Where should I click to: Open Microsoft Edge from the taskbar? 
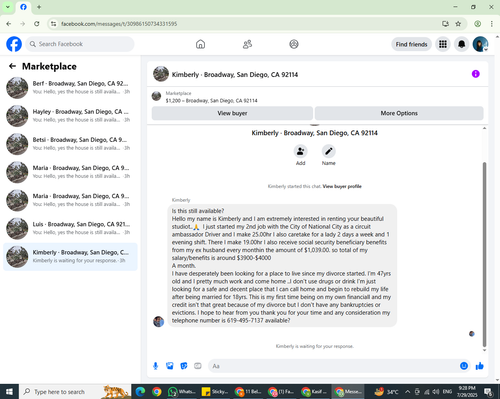(140, 392)
